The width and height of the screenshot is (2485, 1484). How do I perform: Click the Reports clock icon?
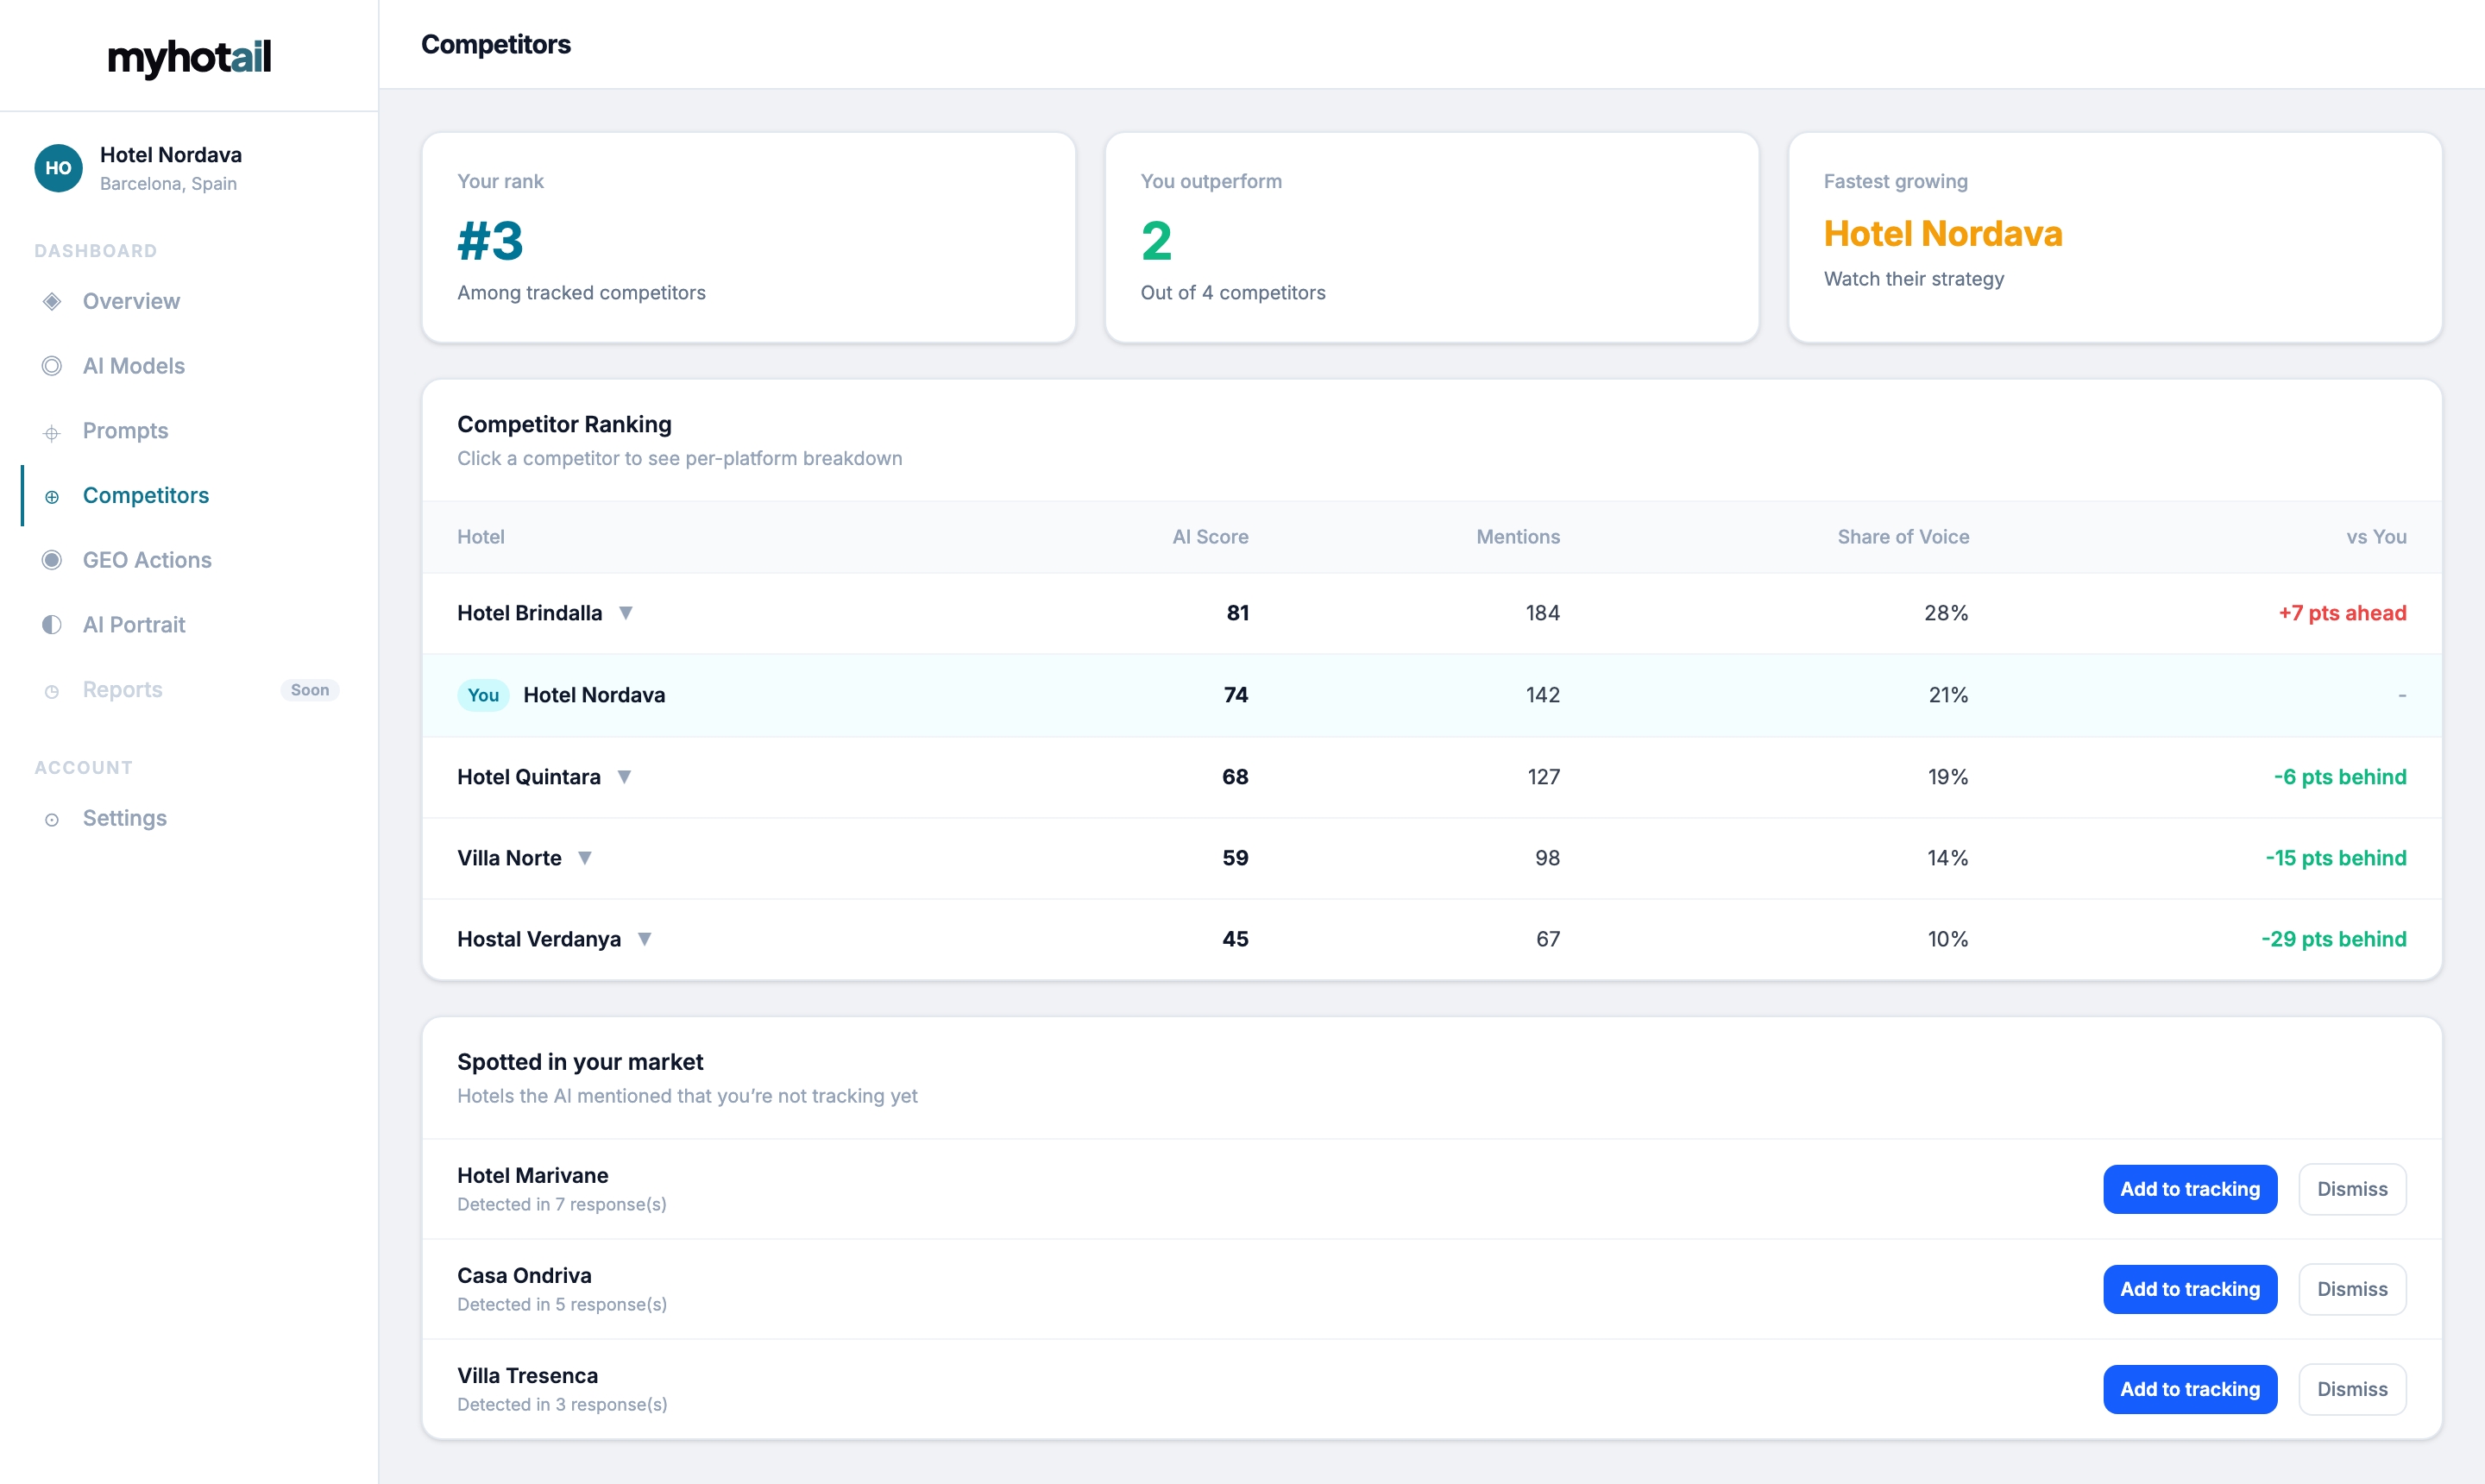(x=52, y=691)
